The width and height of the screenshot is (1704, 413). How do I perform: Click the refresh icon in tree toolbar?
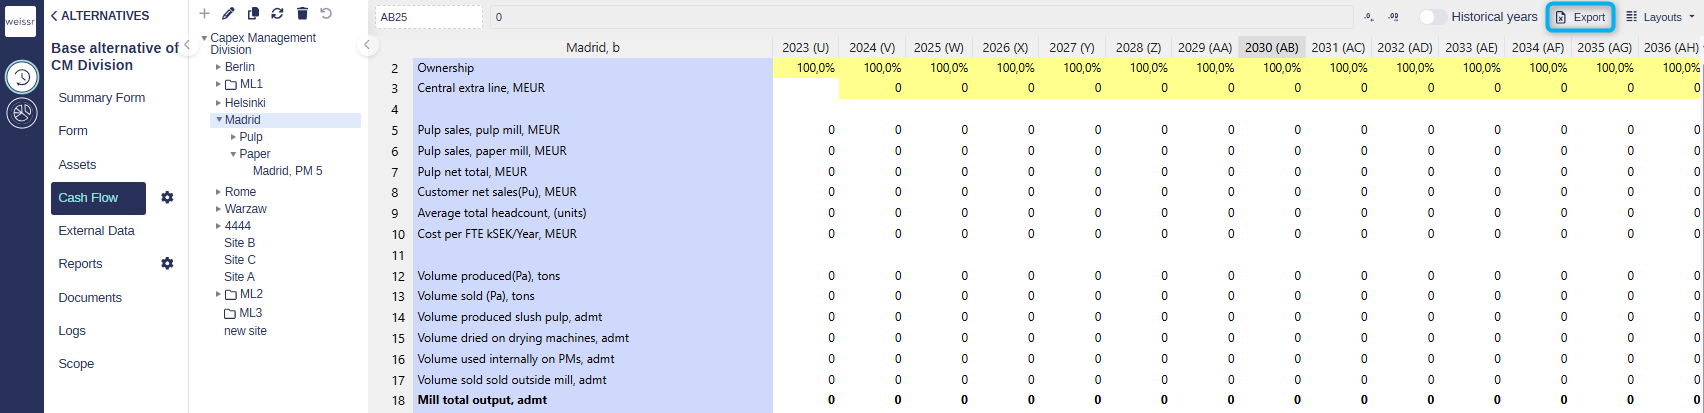tap(277, 14)
